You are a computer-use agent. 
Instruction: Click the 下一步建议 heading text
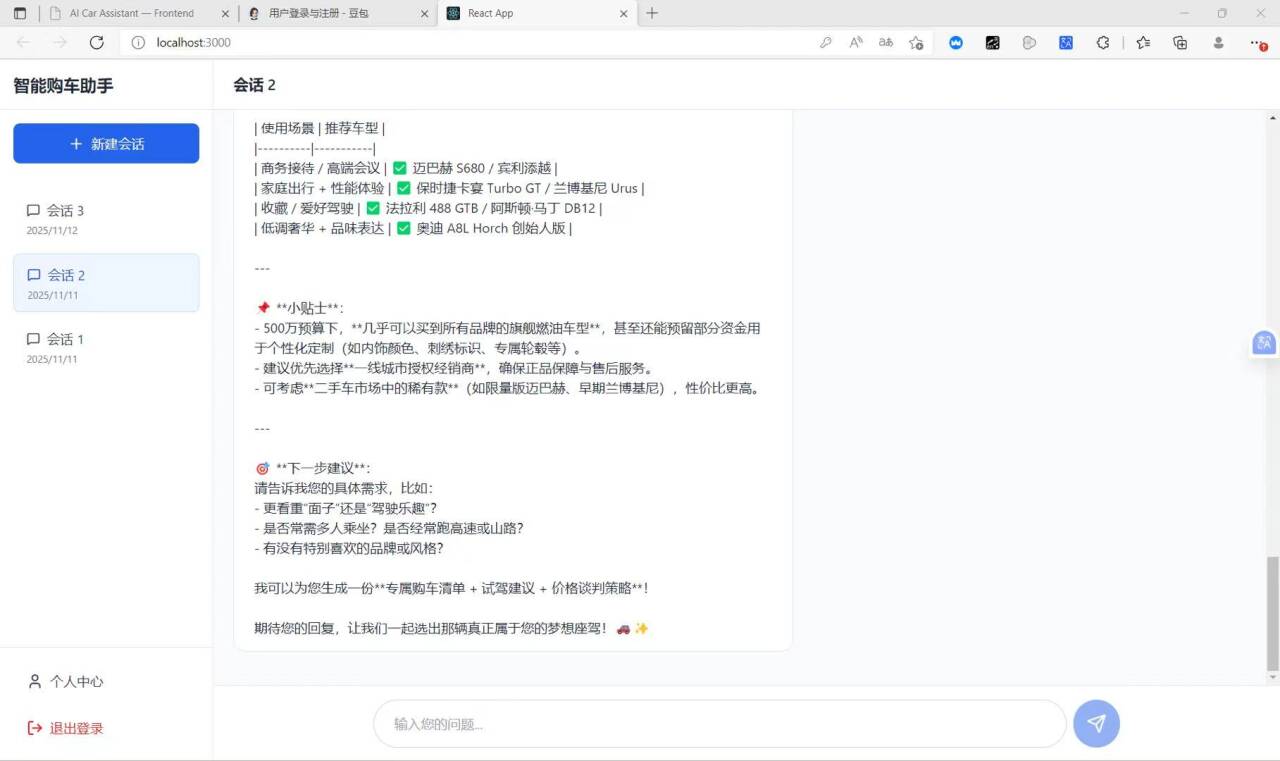click(x=314, y=468)
